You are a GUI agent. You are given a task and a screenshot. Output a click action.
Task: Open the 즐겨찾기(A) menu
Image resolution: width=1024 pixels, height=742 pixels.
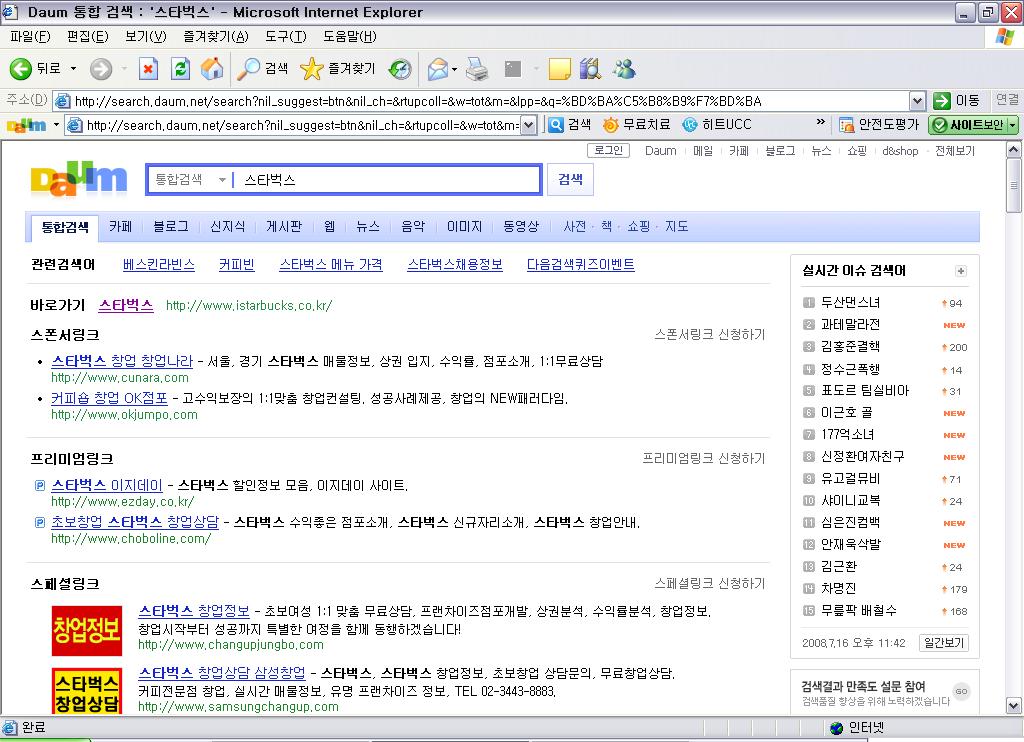tap(216, 37)
